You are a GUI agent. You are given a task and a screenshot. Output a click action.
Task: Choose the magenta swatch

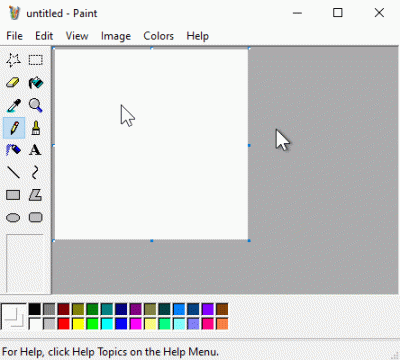(x=136, y=324)
